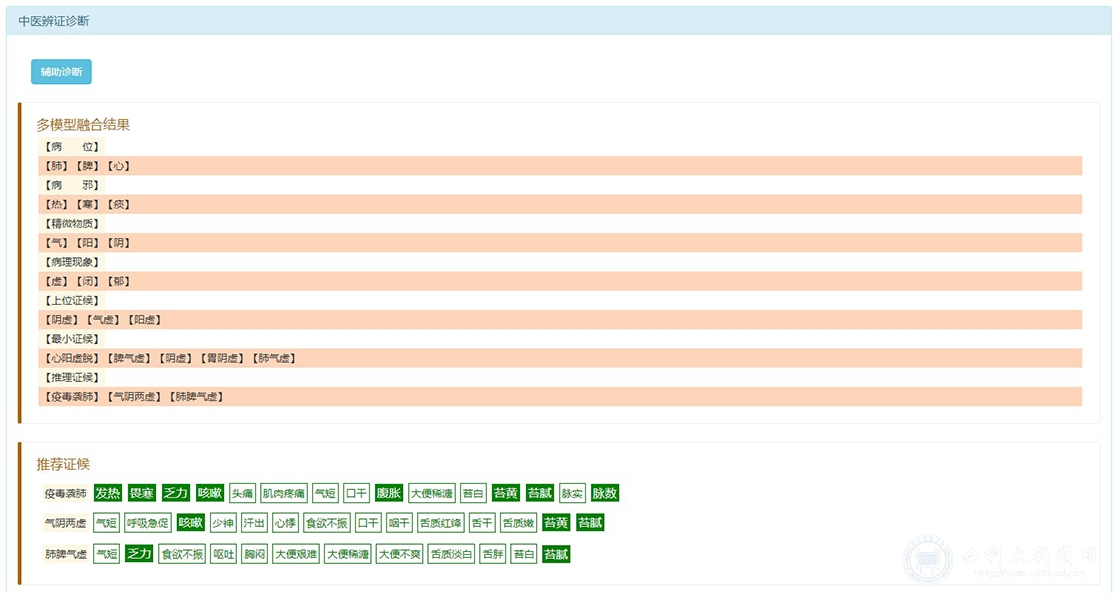Select the 少神 tag

[223, 523]
